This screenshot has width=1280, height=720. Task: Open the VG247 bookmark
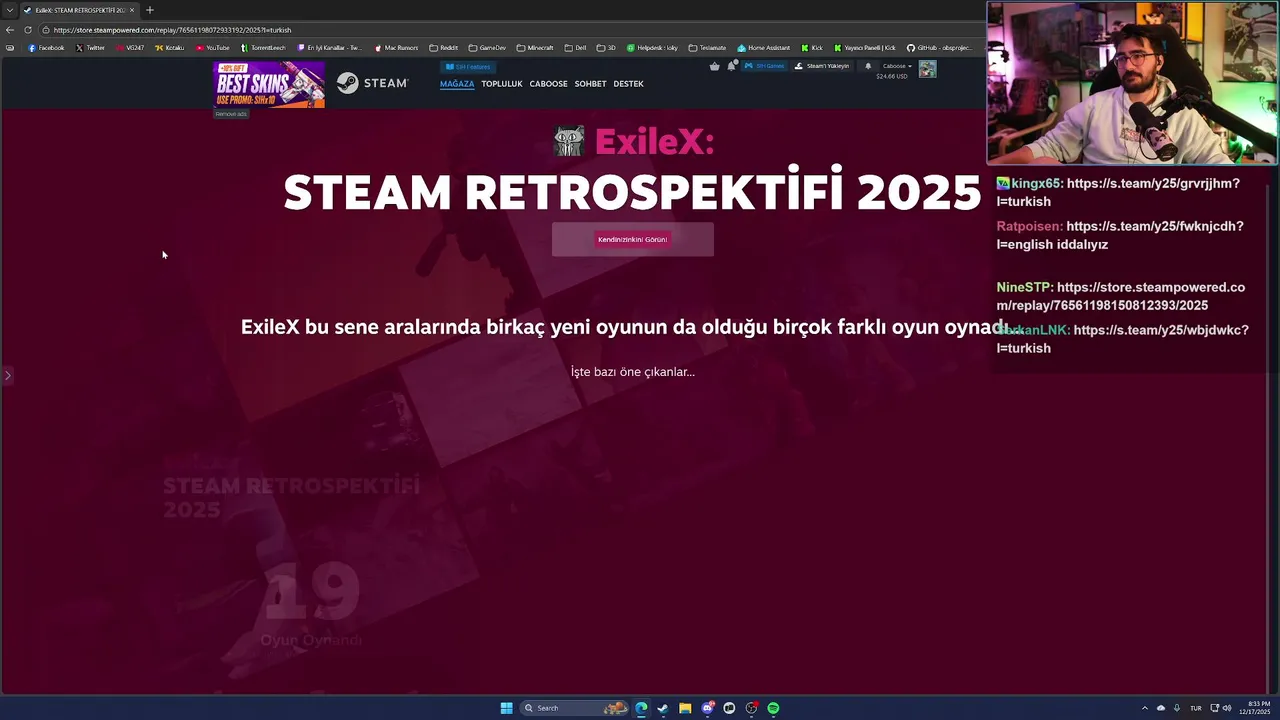130,48
